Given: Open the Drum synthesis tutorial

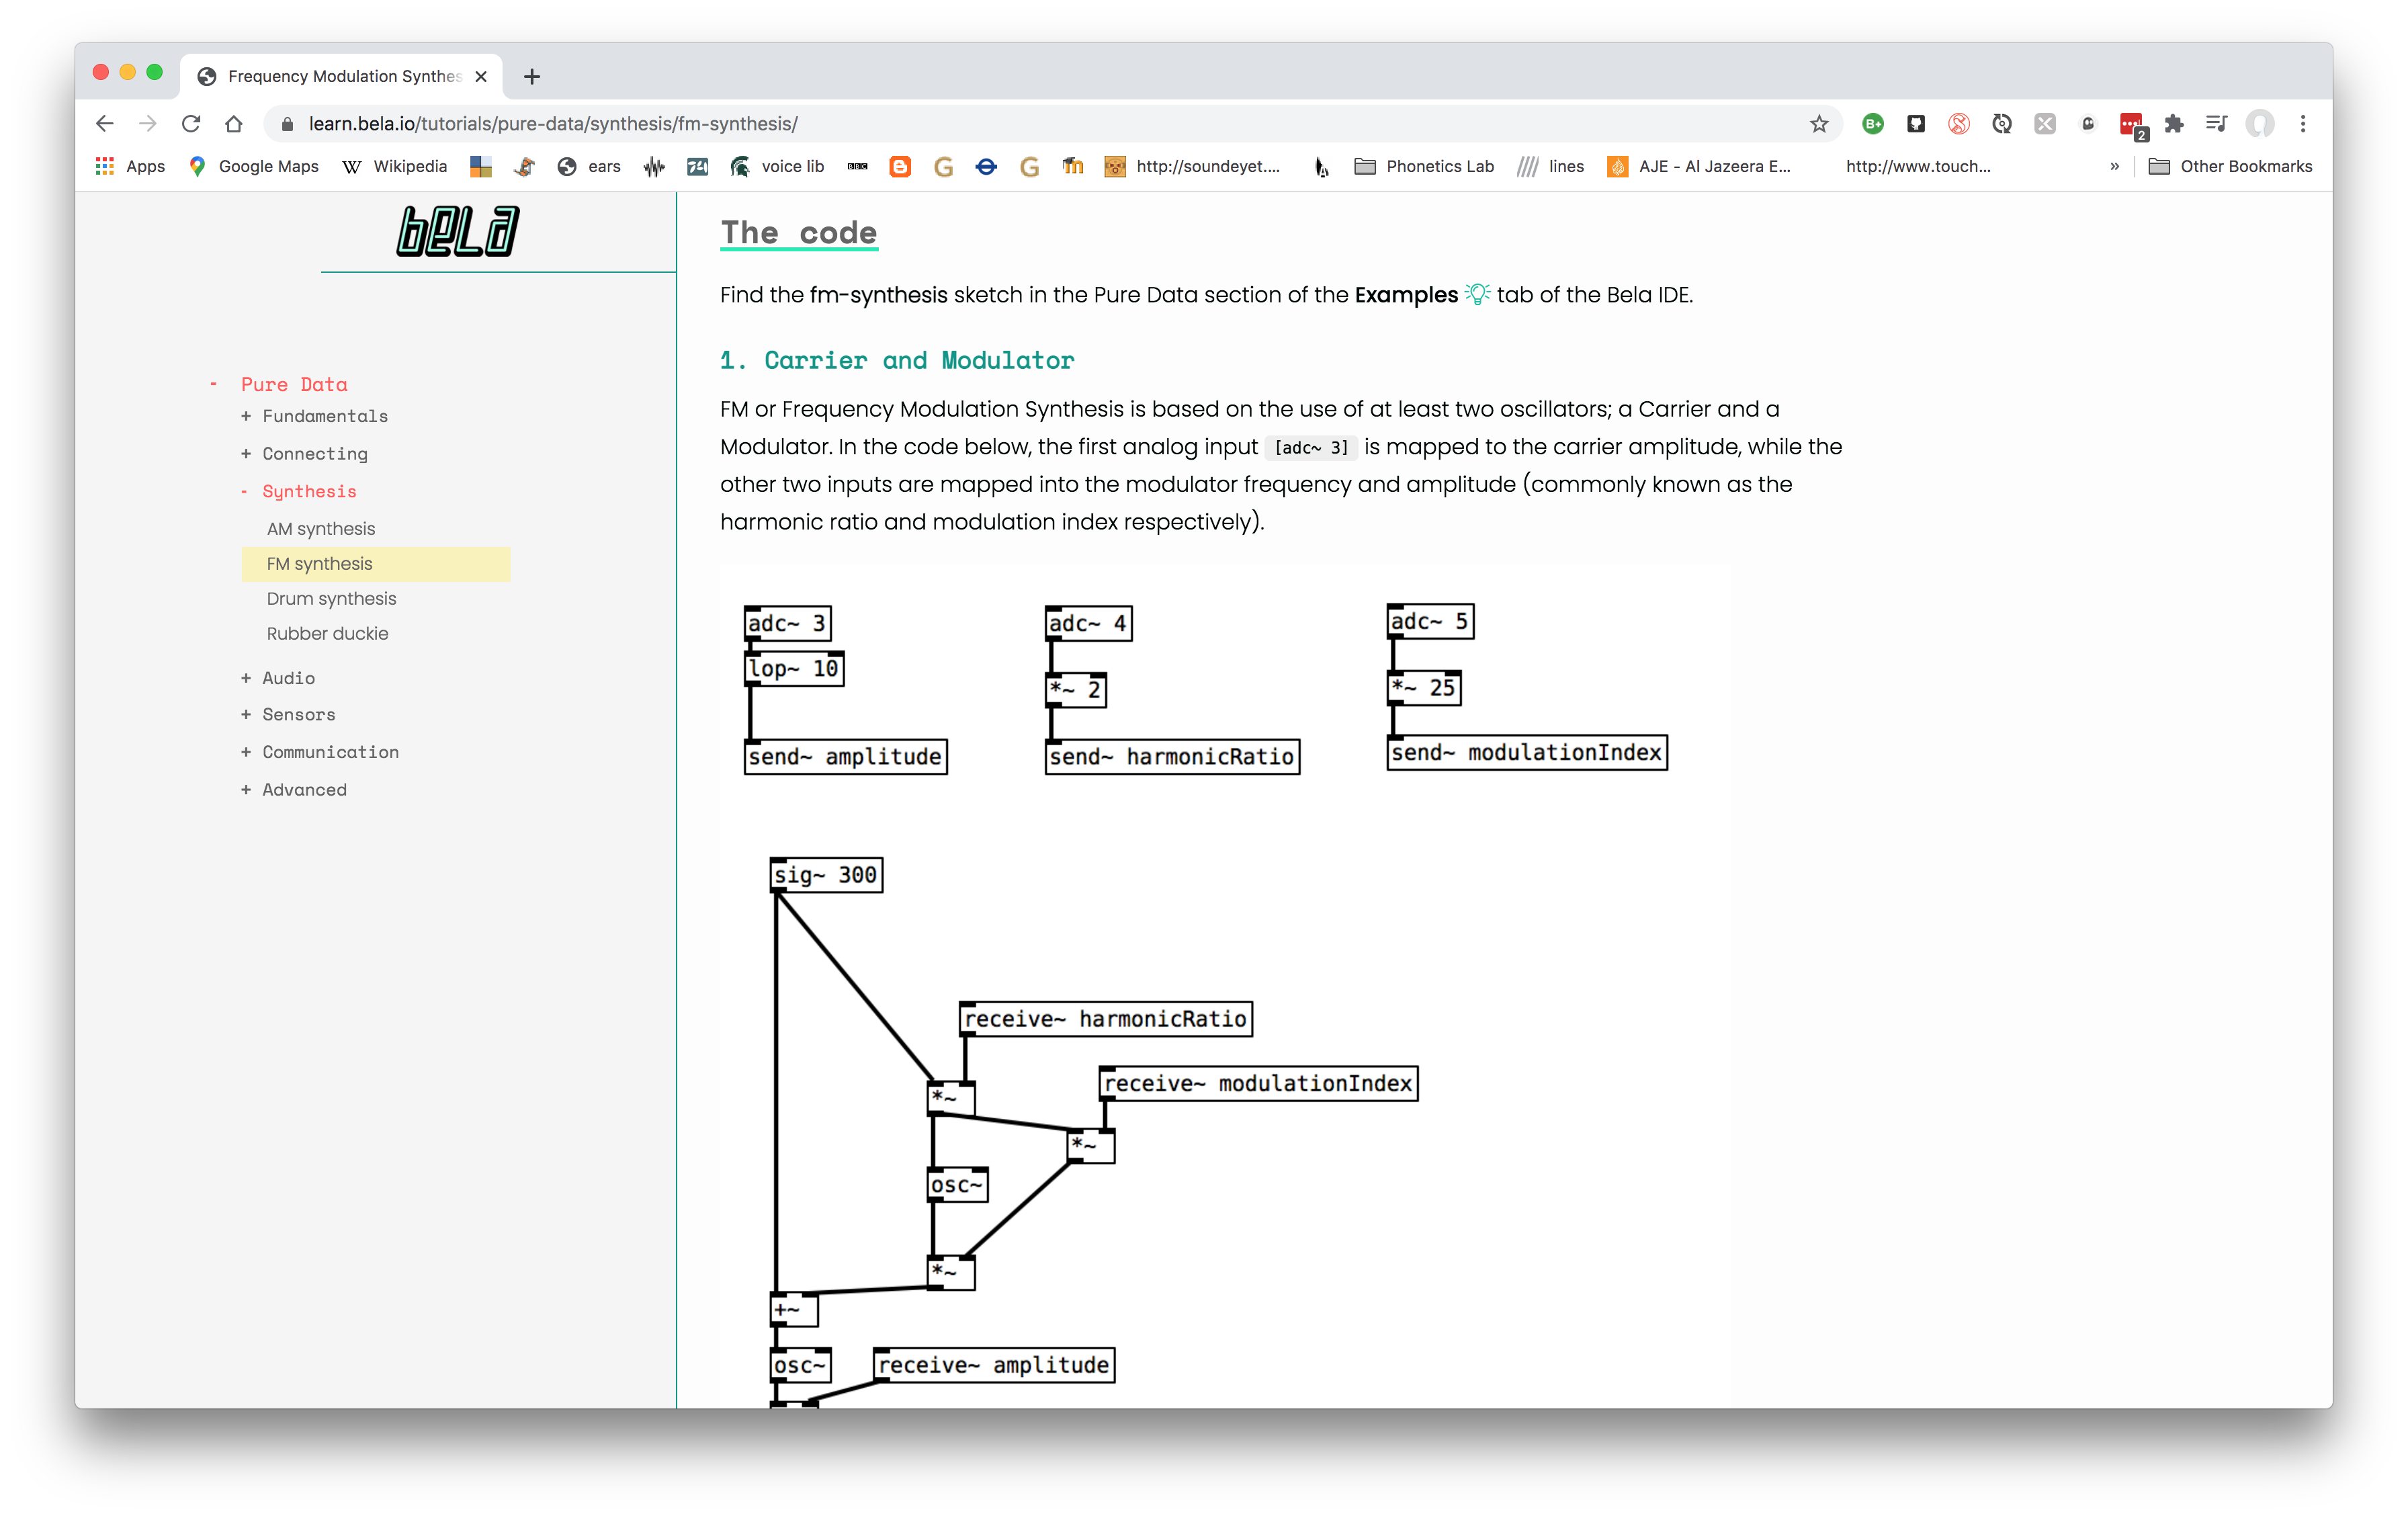Looking at the screenshot, I should (x=331, y=598).
